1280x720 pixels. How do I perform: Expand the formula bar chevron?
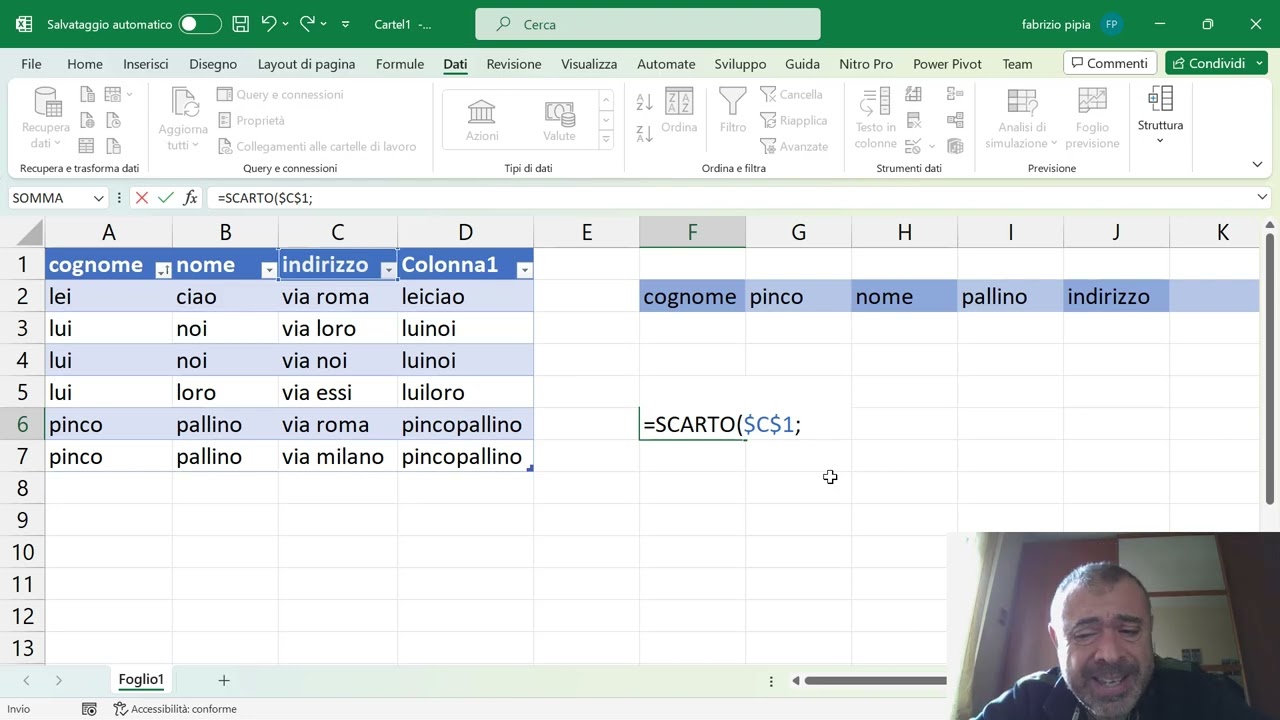point(1262,198)
